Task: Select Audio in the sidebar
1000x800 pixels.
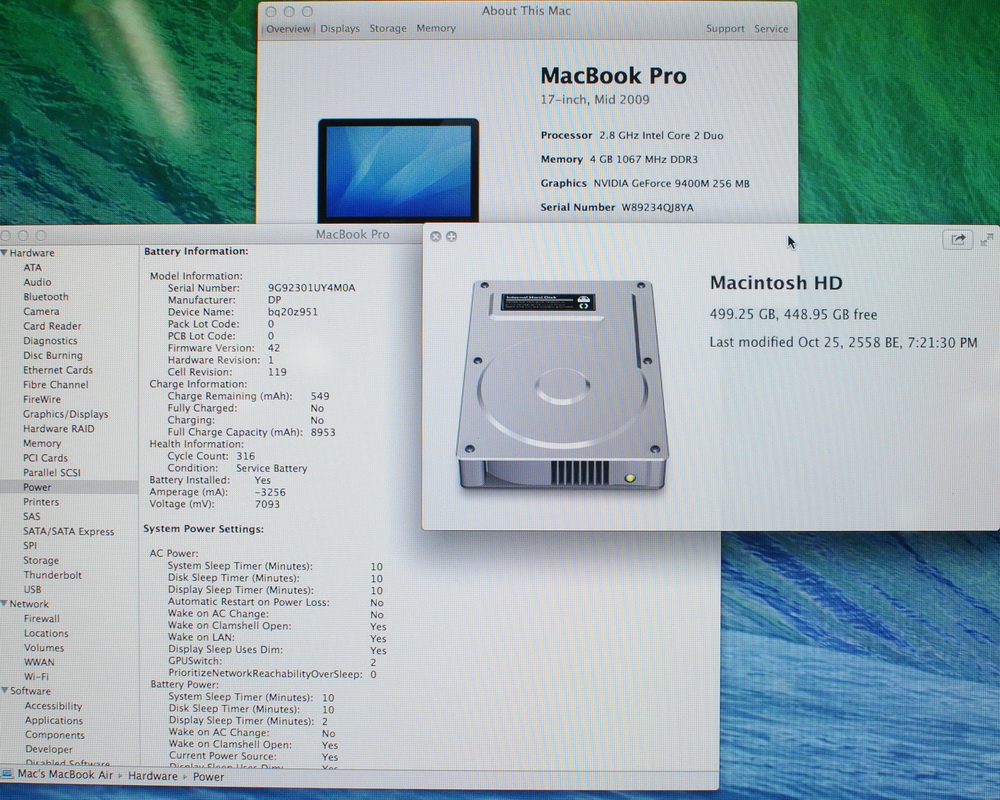Action: coord(38,282)
